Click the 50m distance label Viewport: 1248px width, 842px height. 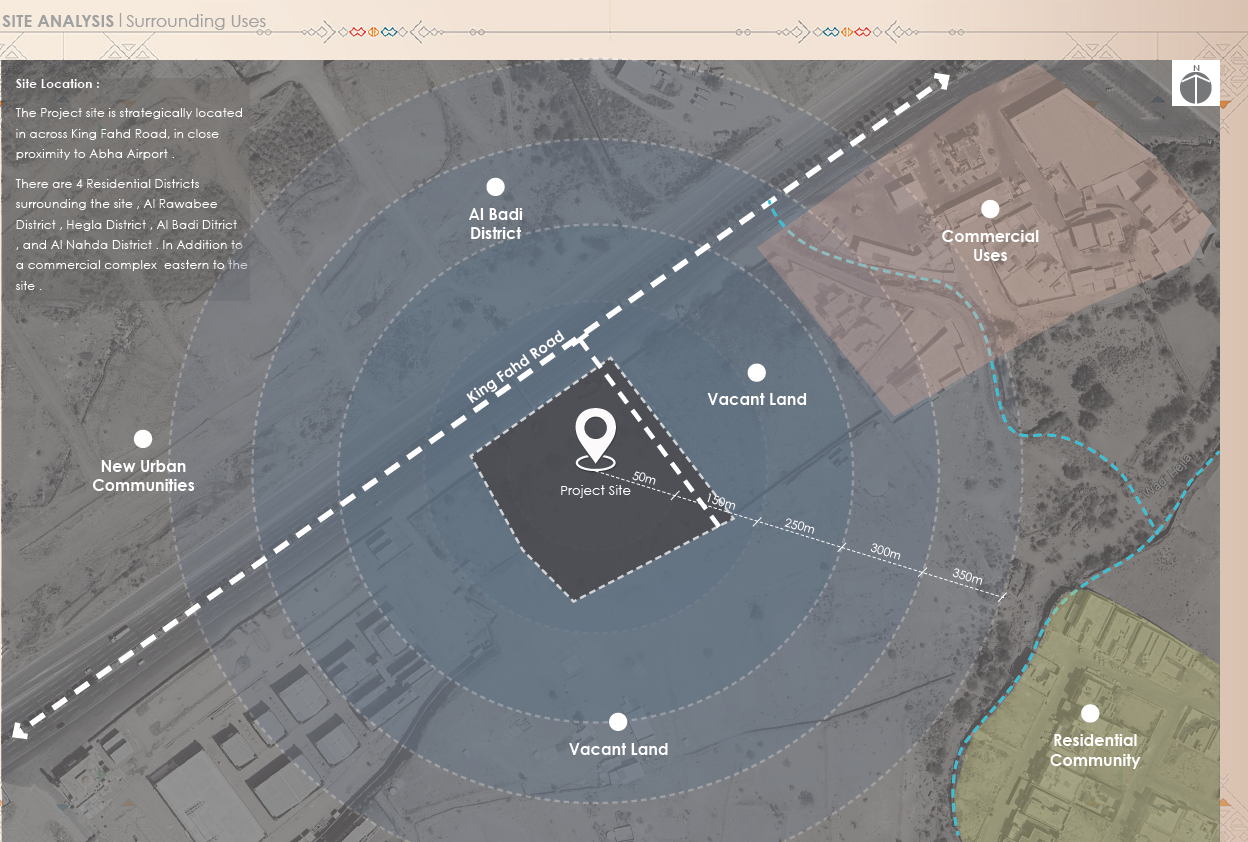[645, 478]
